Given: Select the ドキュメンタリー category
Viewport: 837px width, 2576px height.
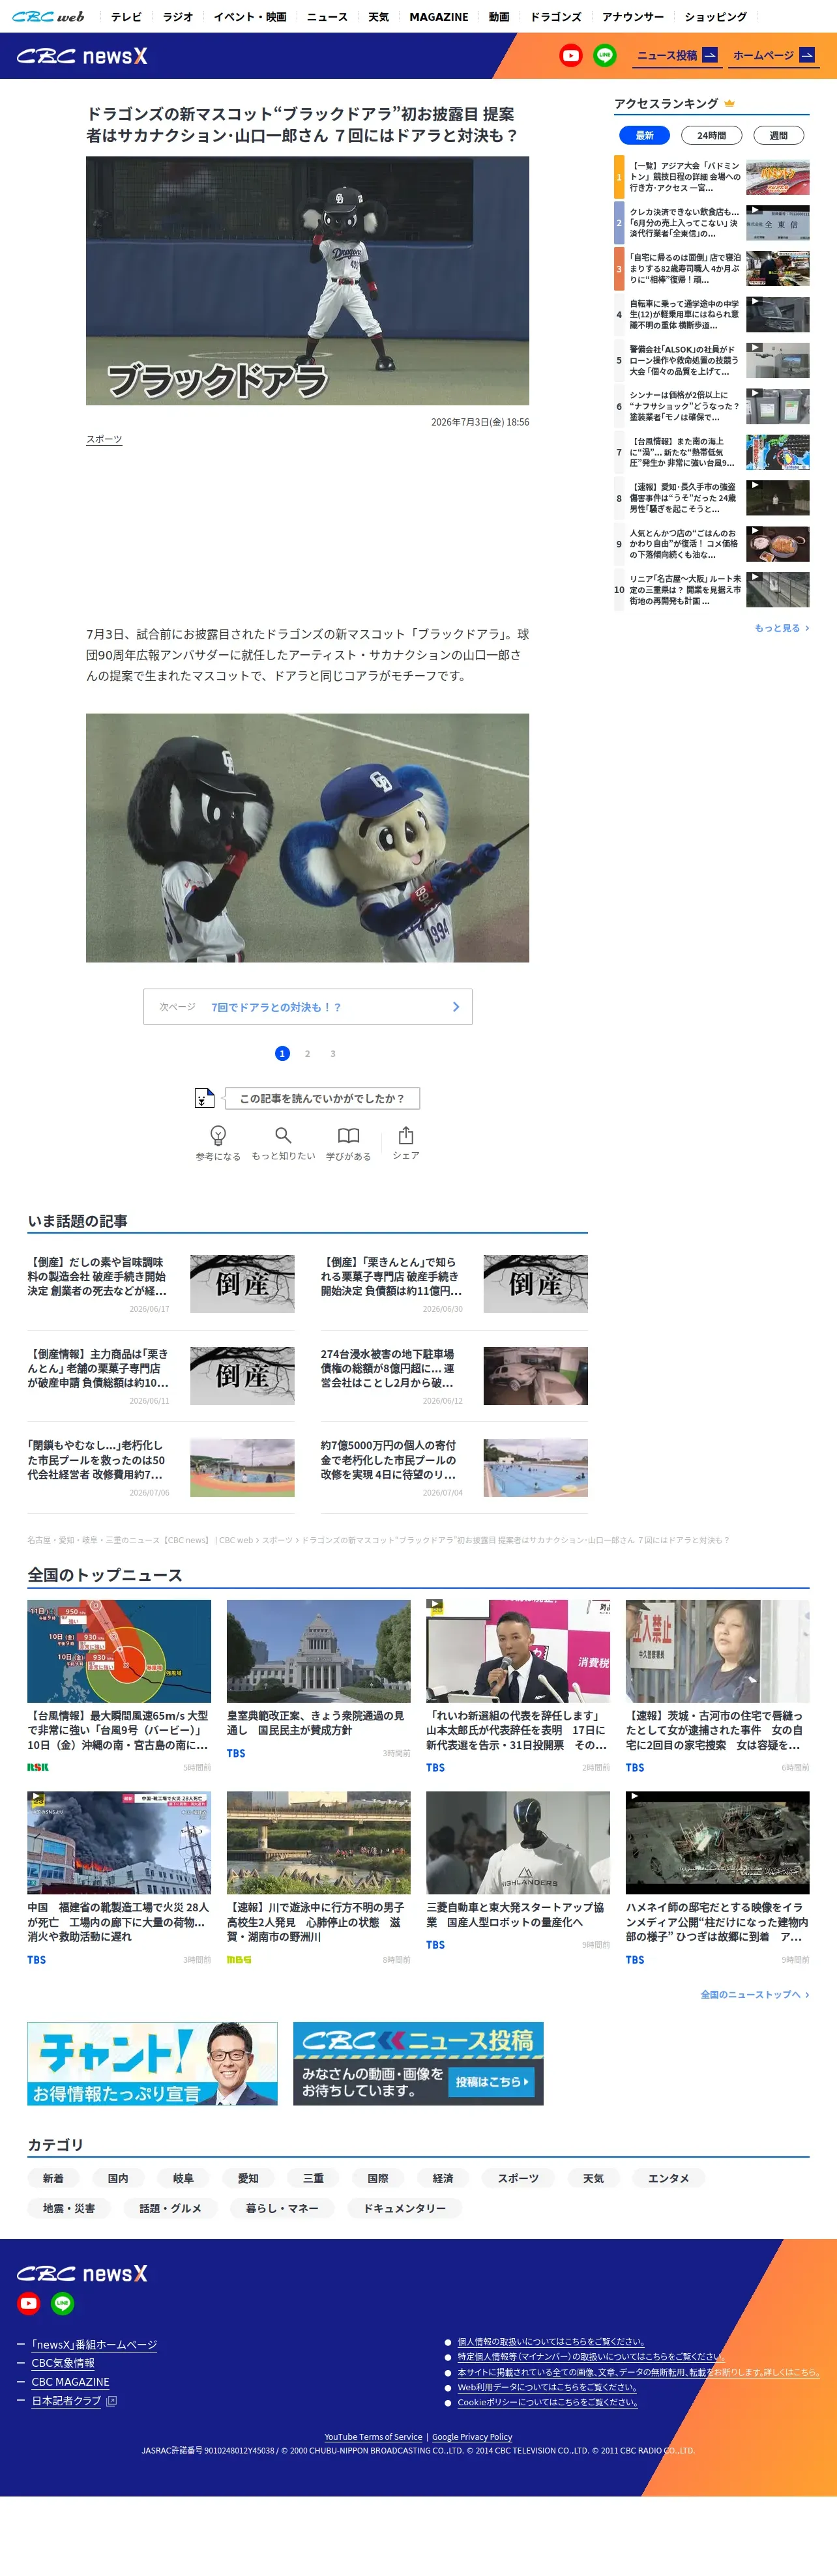Looking at the screenshot, I should [x=404, y=2208].
